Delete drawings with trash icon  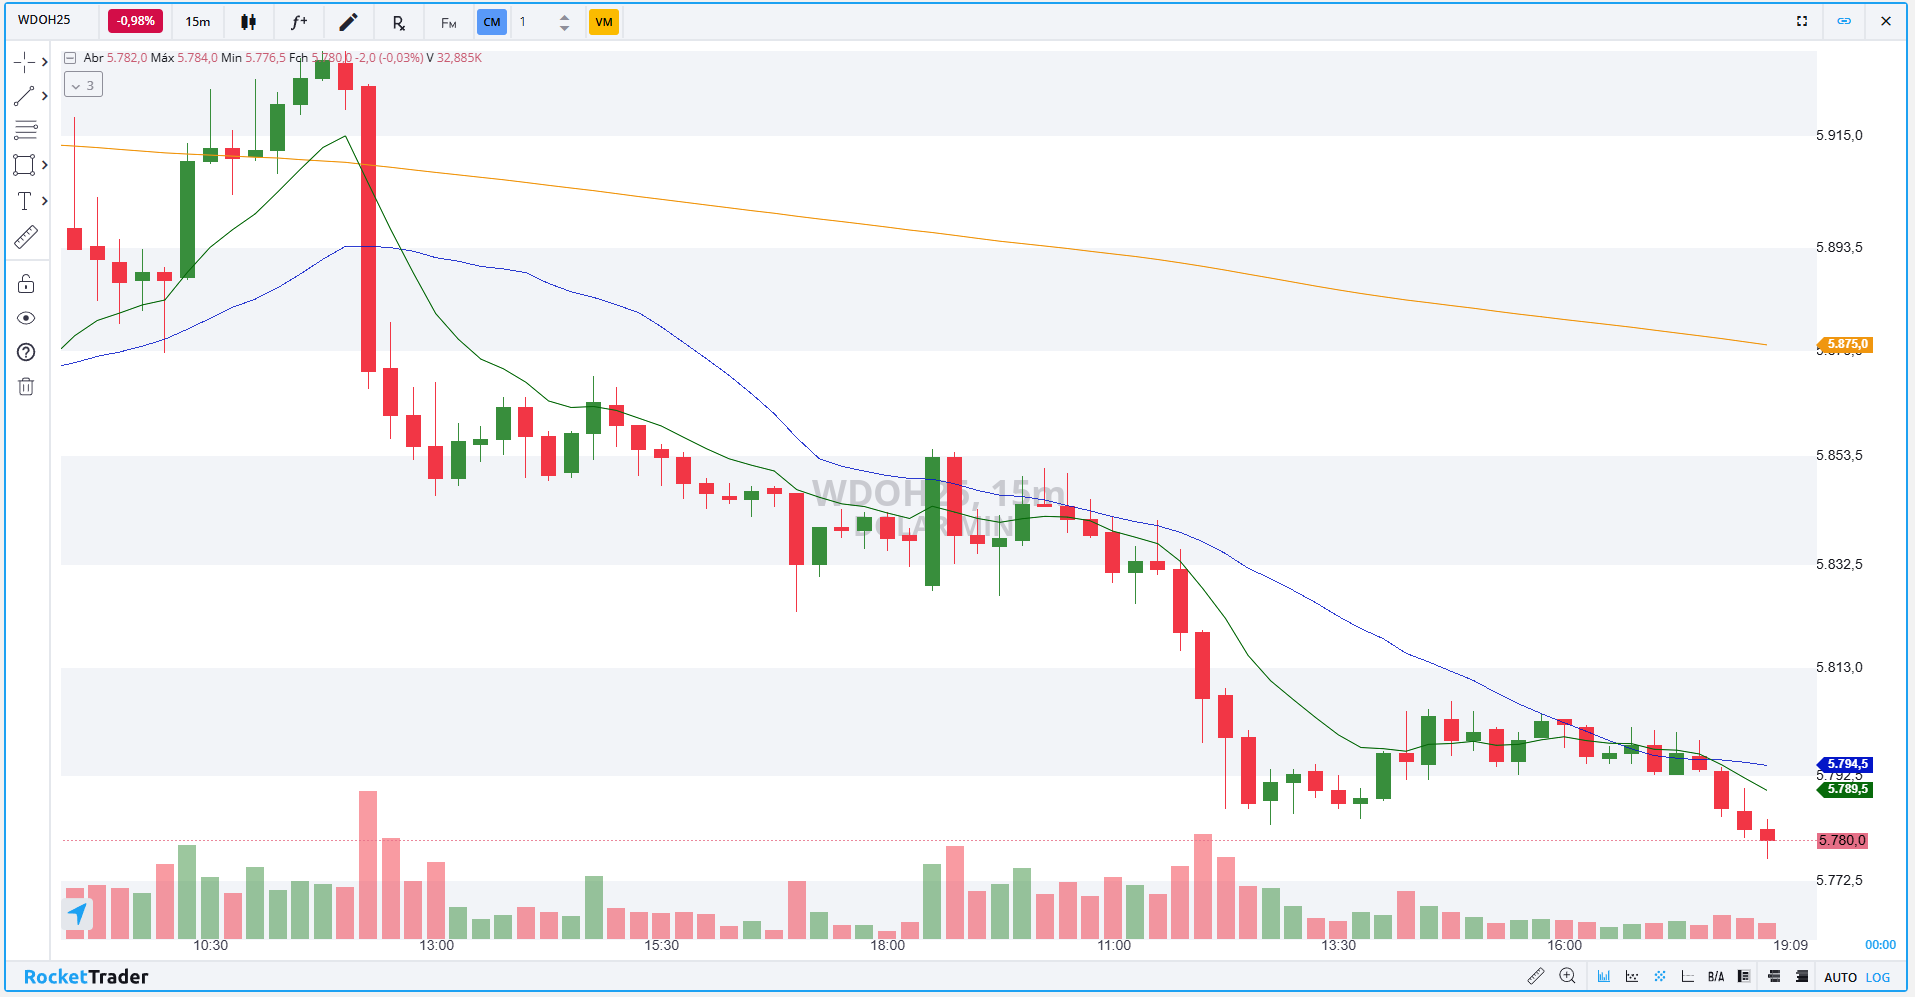(26, 387)
